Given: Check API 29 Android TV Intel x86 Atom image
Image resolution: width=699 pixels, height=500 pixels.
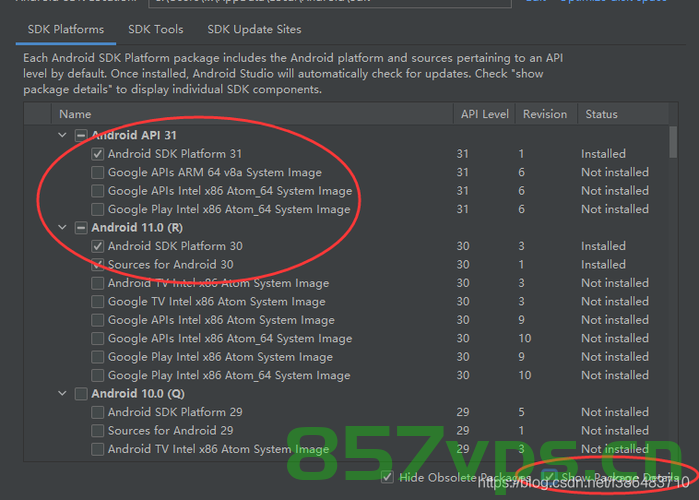Looking at the screenshot, I should click(98, 449).
